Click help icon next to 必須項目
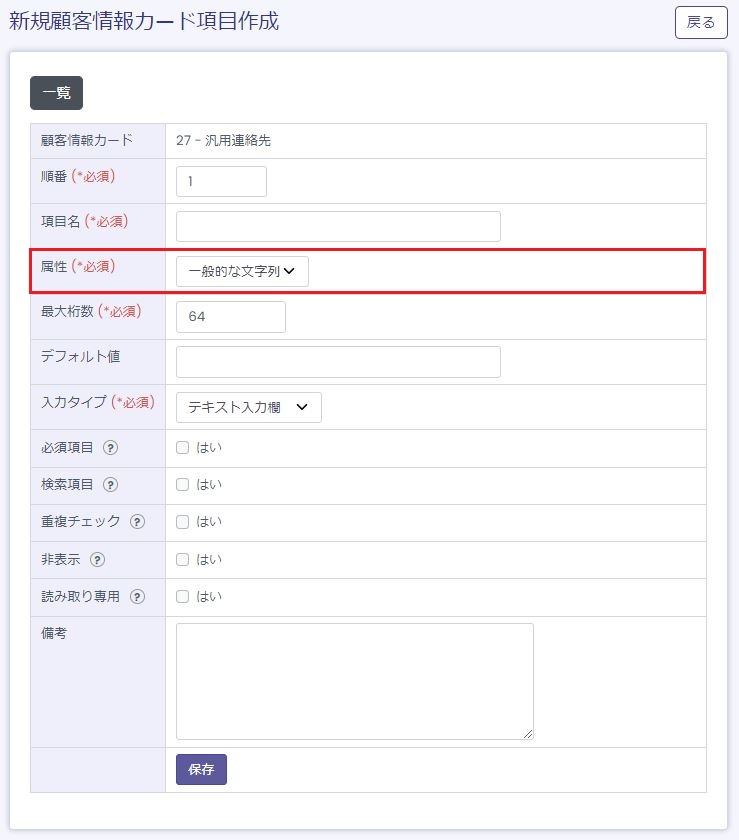Screen dimensions: 739x840 pyautogui.click(x=111, y=448)
